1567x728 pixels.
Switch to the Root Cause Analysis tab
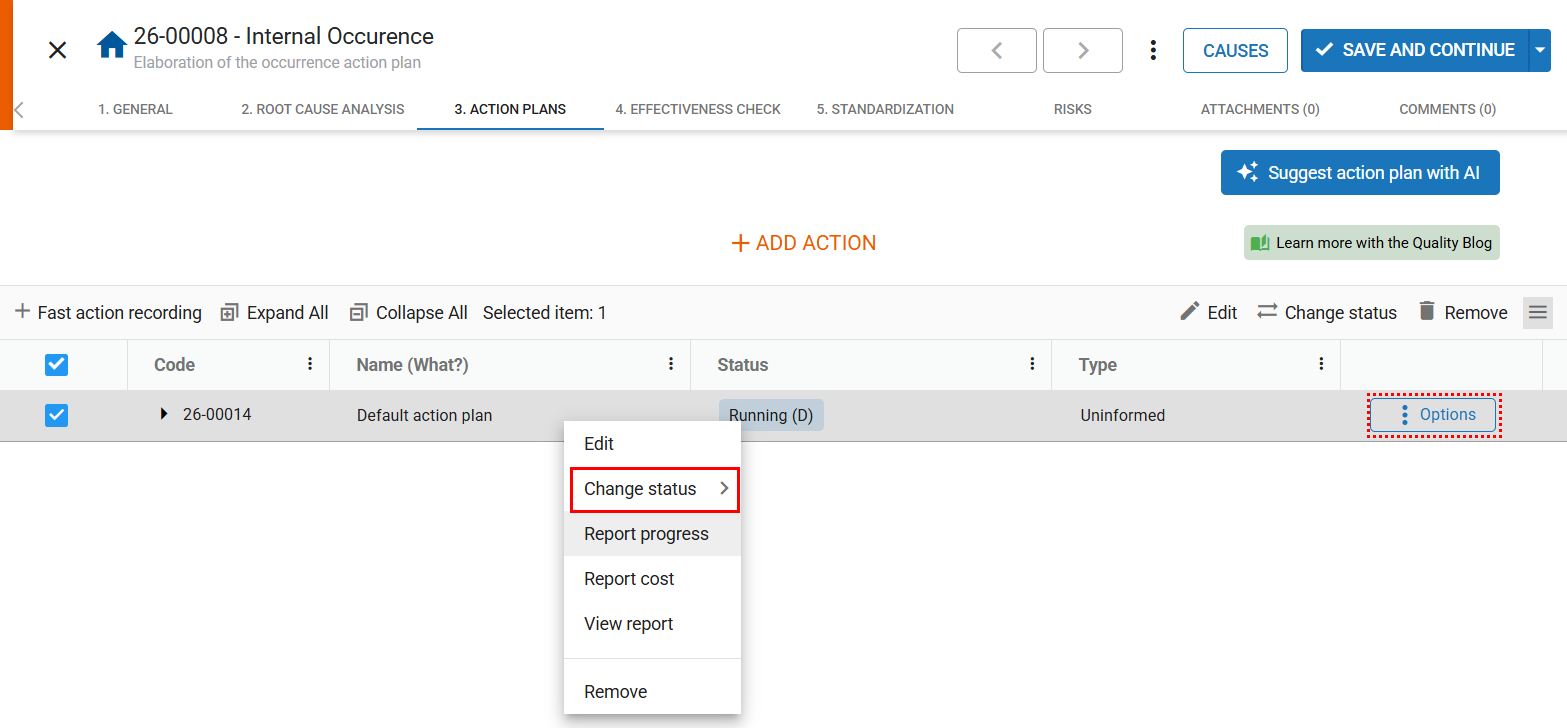click(x=322, y=109)
